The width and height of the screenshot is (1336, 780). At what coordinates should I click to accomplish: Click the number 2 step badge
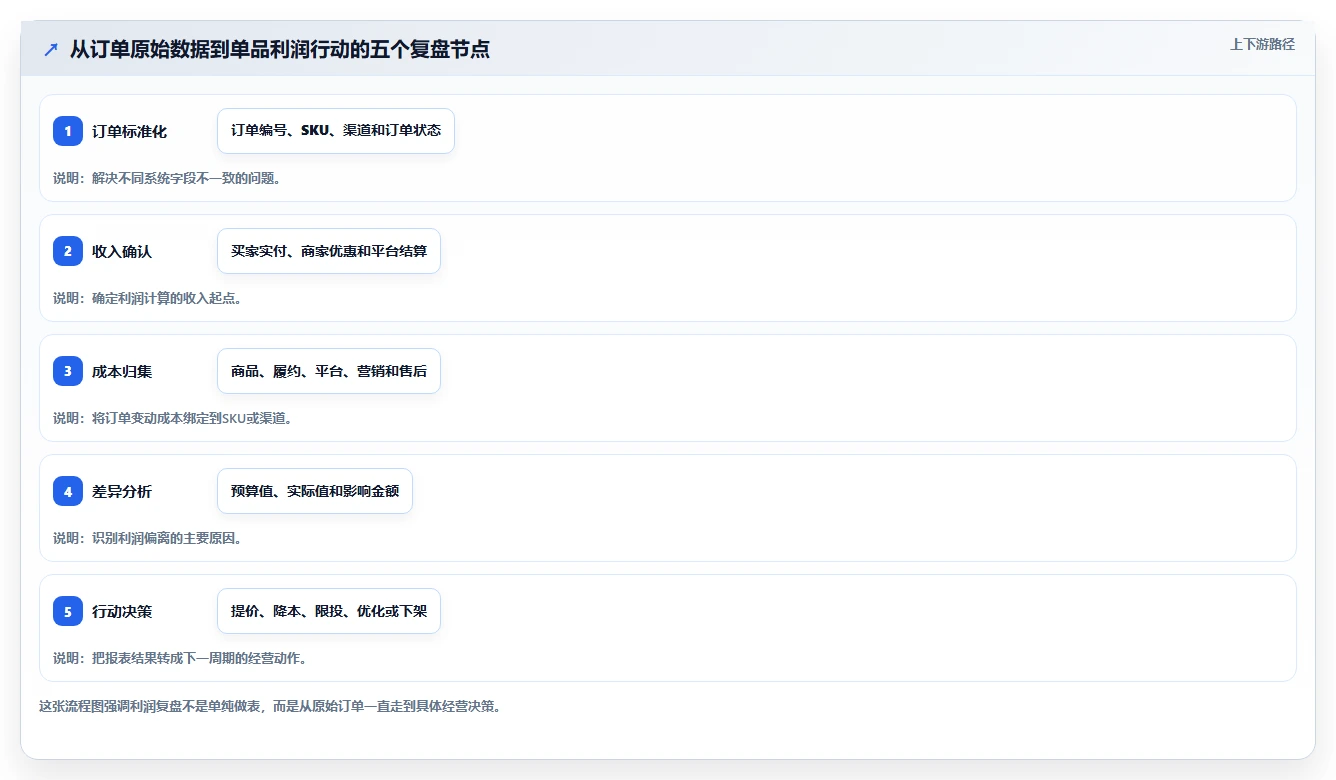(x=68, y=251)
